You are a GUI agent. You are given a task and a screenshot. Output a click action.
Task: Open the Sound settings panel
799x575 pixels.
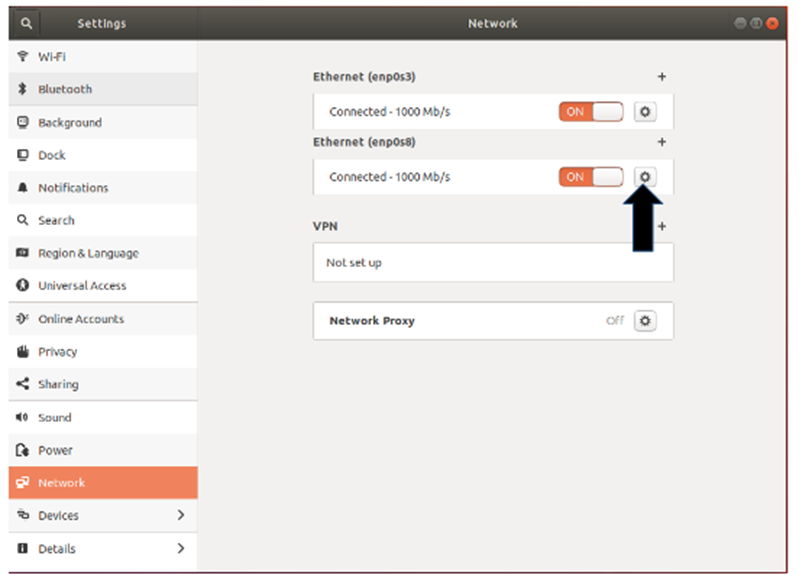pos(54,417)
